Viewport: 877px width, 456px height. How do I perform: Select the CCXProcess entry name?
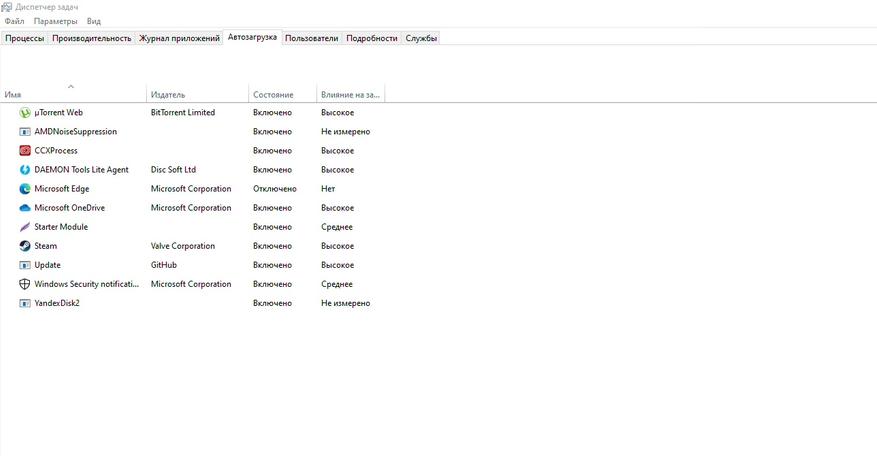56,151
